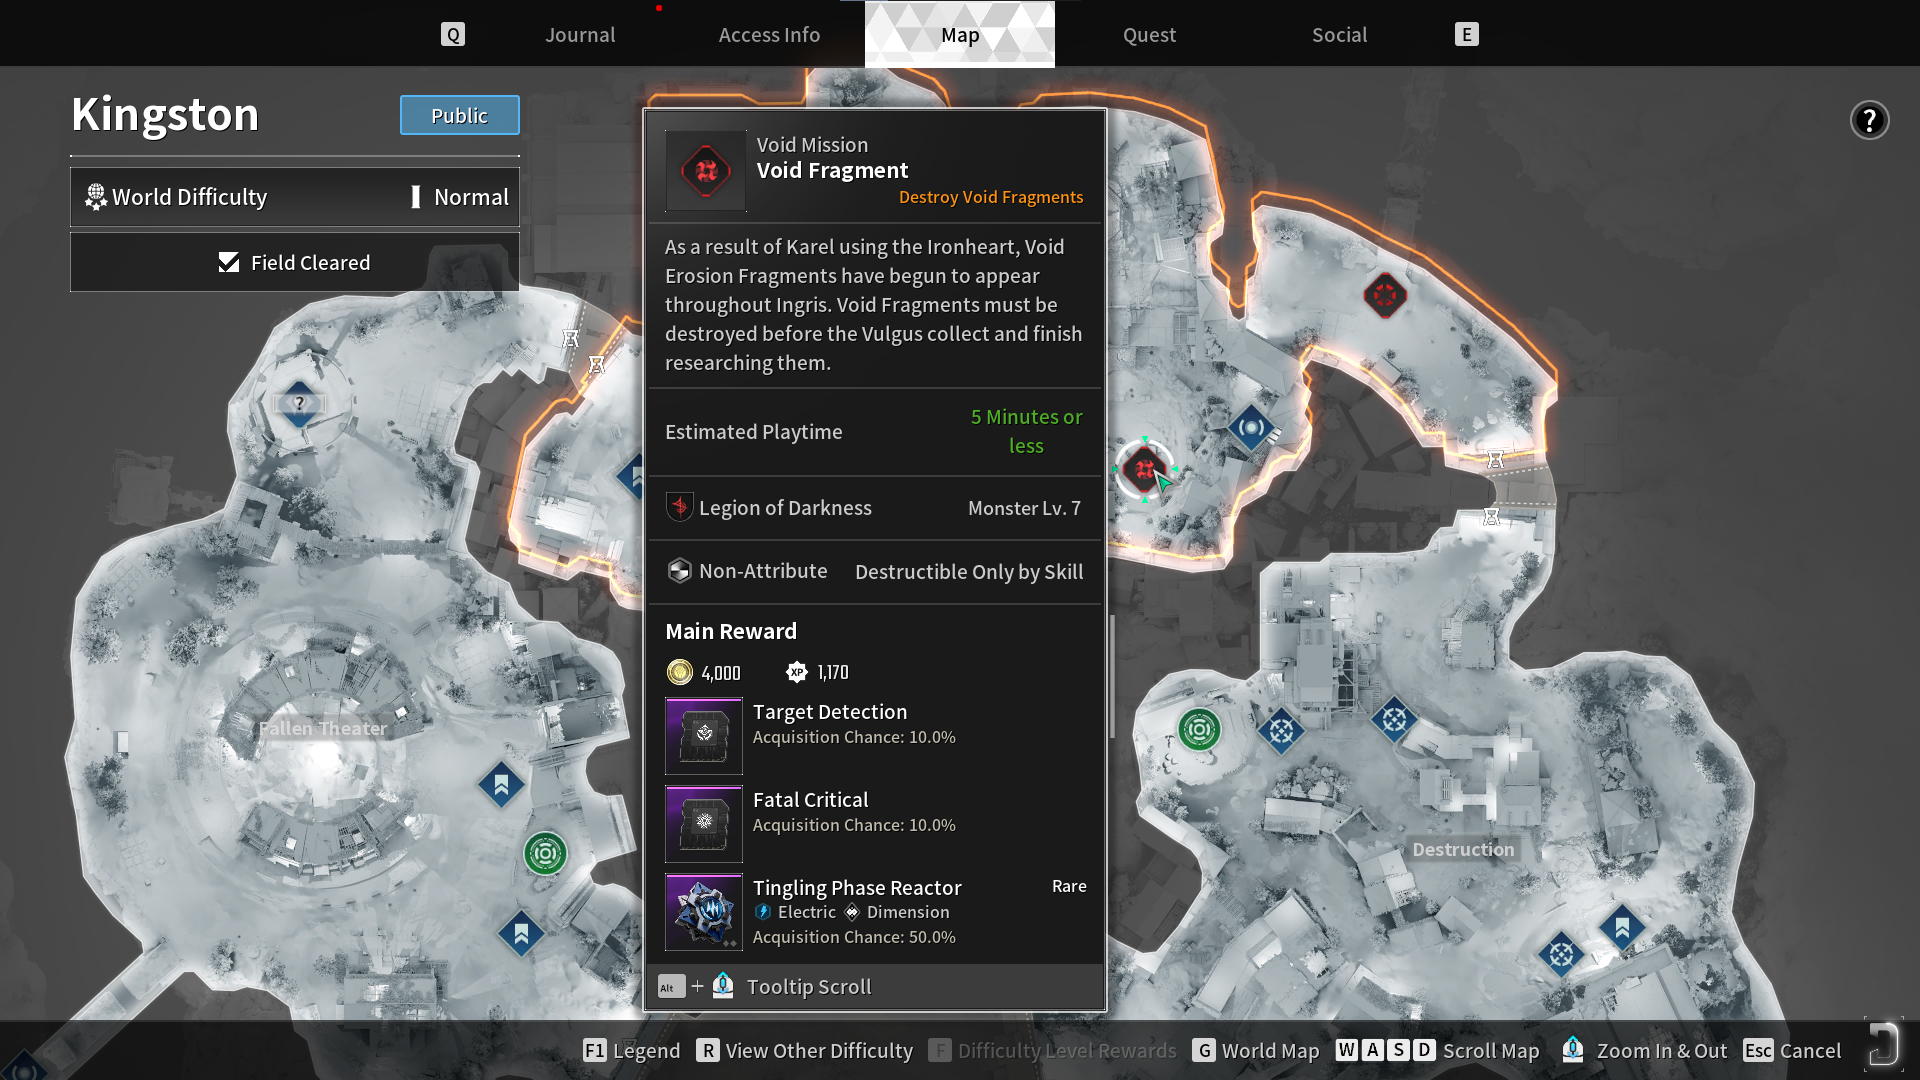Screen dimensions: 1920x1080
Task: Switch to the Journal tab
Action: [580, 35]
